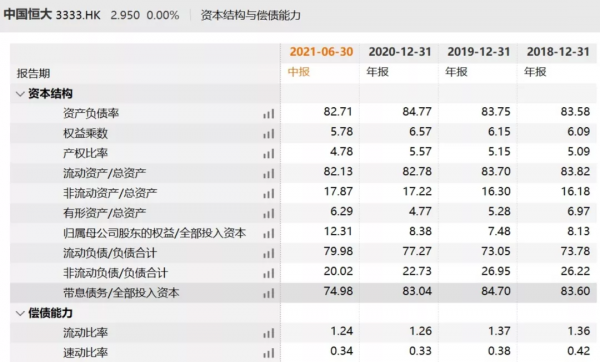The width and height of the screenshot is (600, 362).
Task: Click the value 4.78 in 产权比率 row
Action: (341, 151)
